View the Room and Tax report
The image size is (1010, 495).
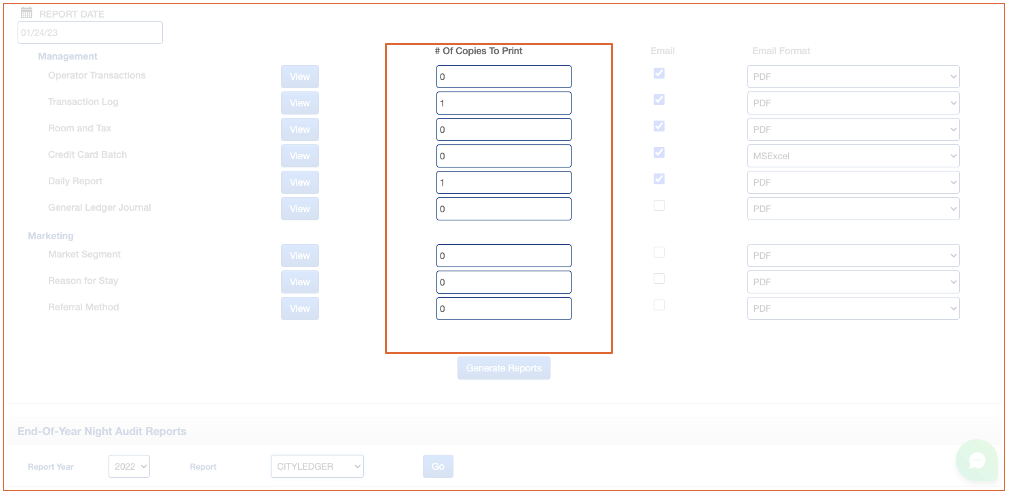point(300,130)
